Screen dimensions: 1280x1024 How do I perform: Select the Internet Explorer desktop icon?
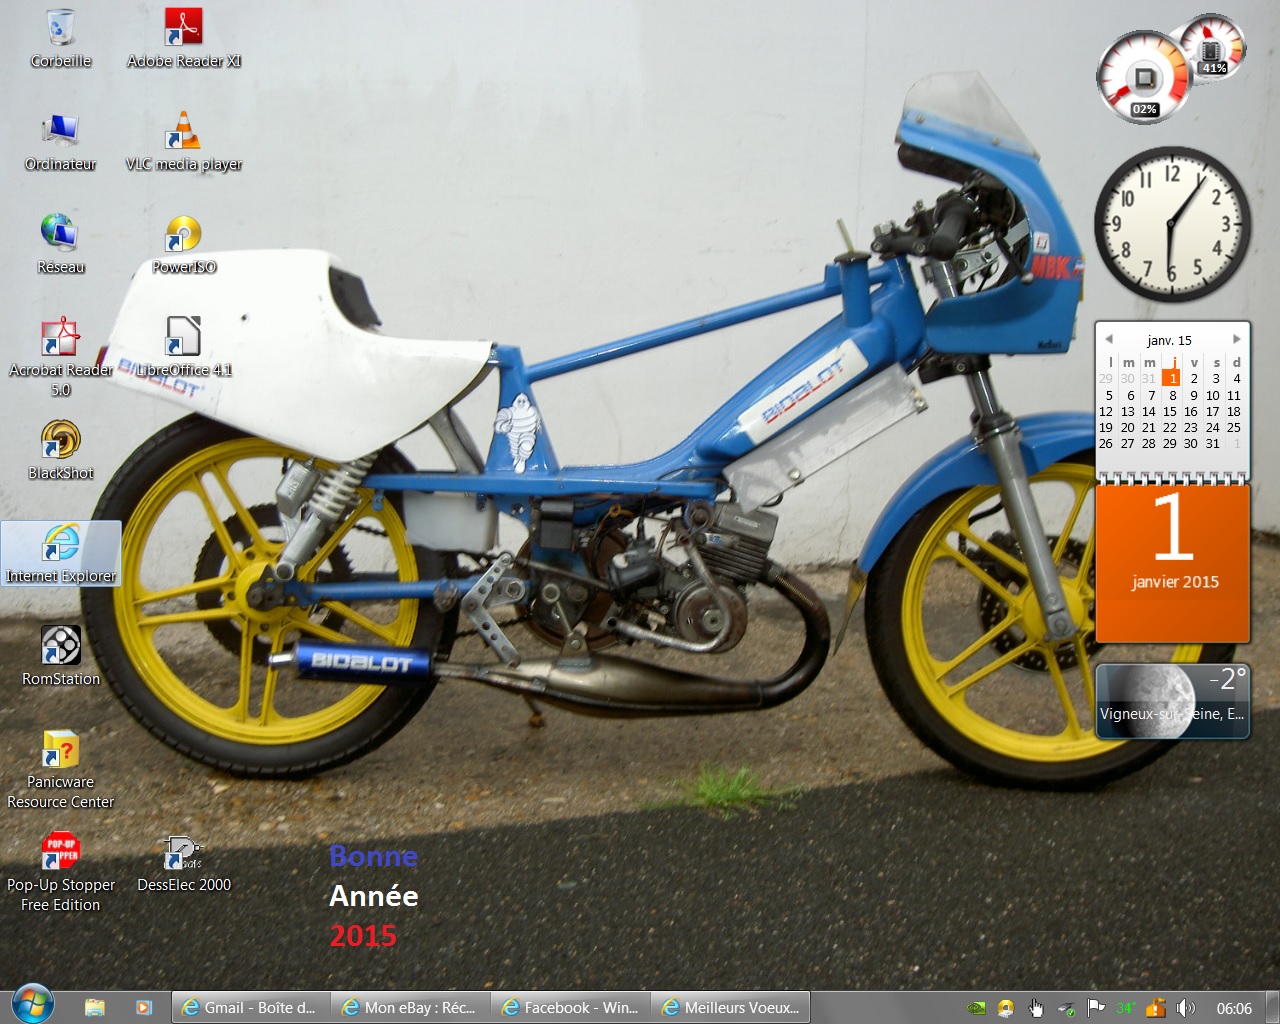pos(61,553)
